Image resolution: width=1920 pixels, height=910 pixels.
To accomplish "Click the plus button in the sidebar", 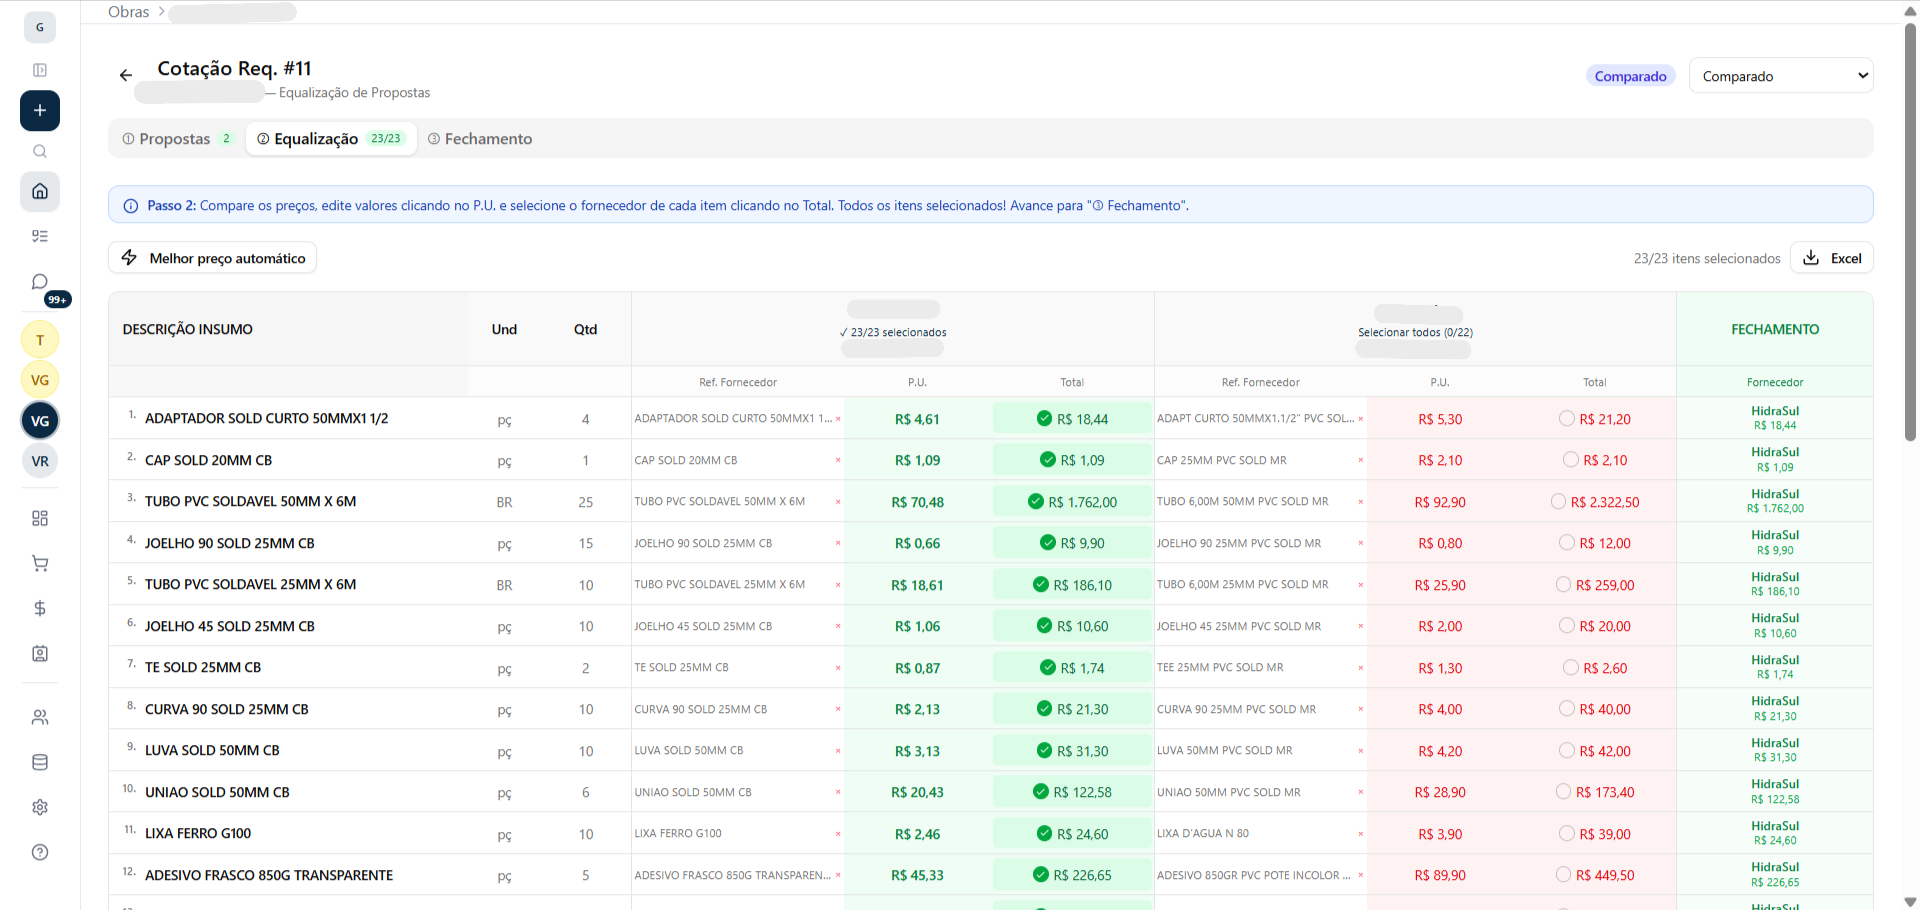I will 40,110.
